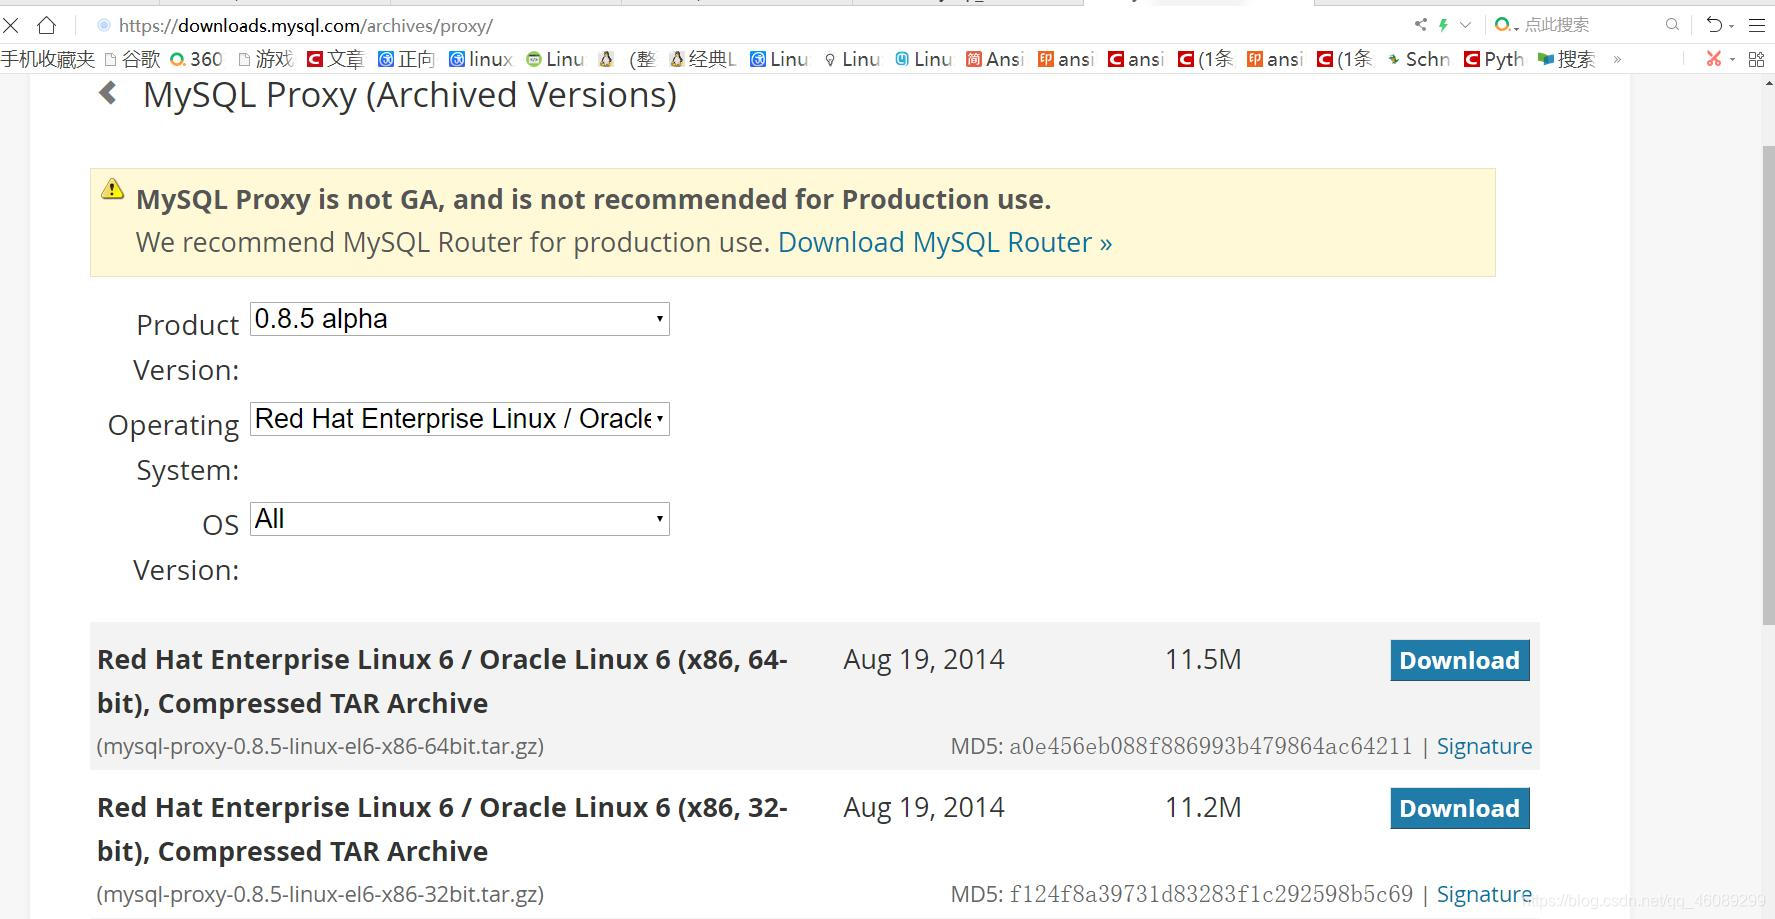Screen dimensions: 1775x919
Task: Open the 文章 bookmark
Action: pyautogui.click(x=335, y=59)
